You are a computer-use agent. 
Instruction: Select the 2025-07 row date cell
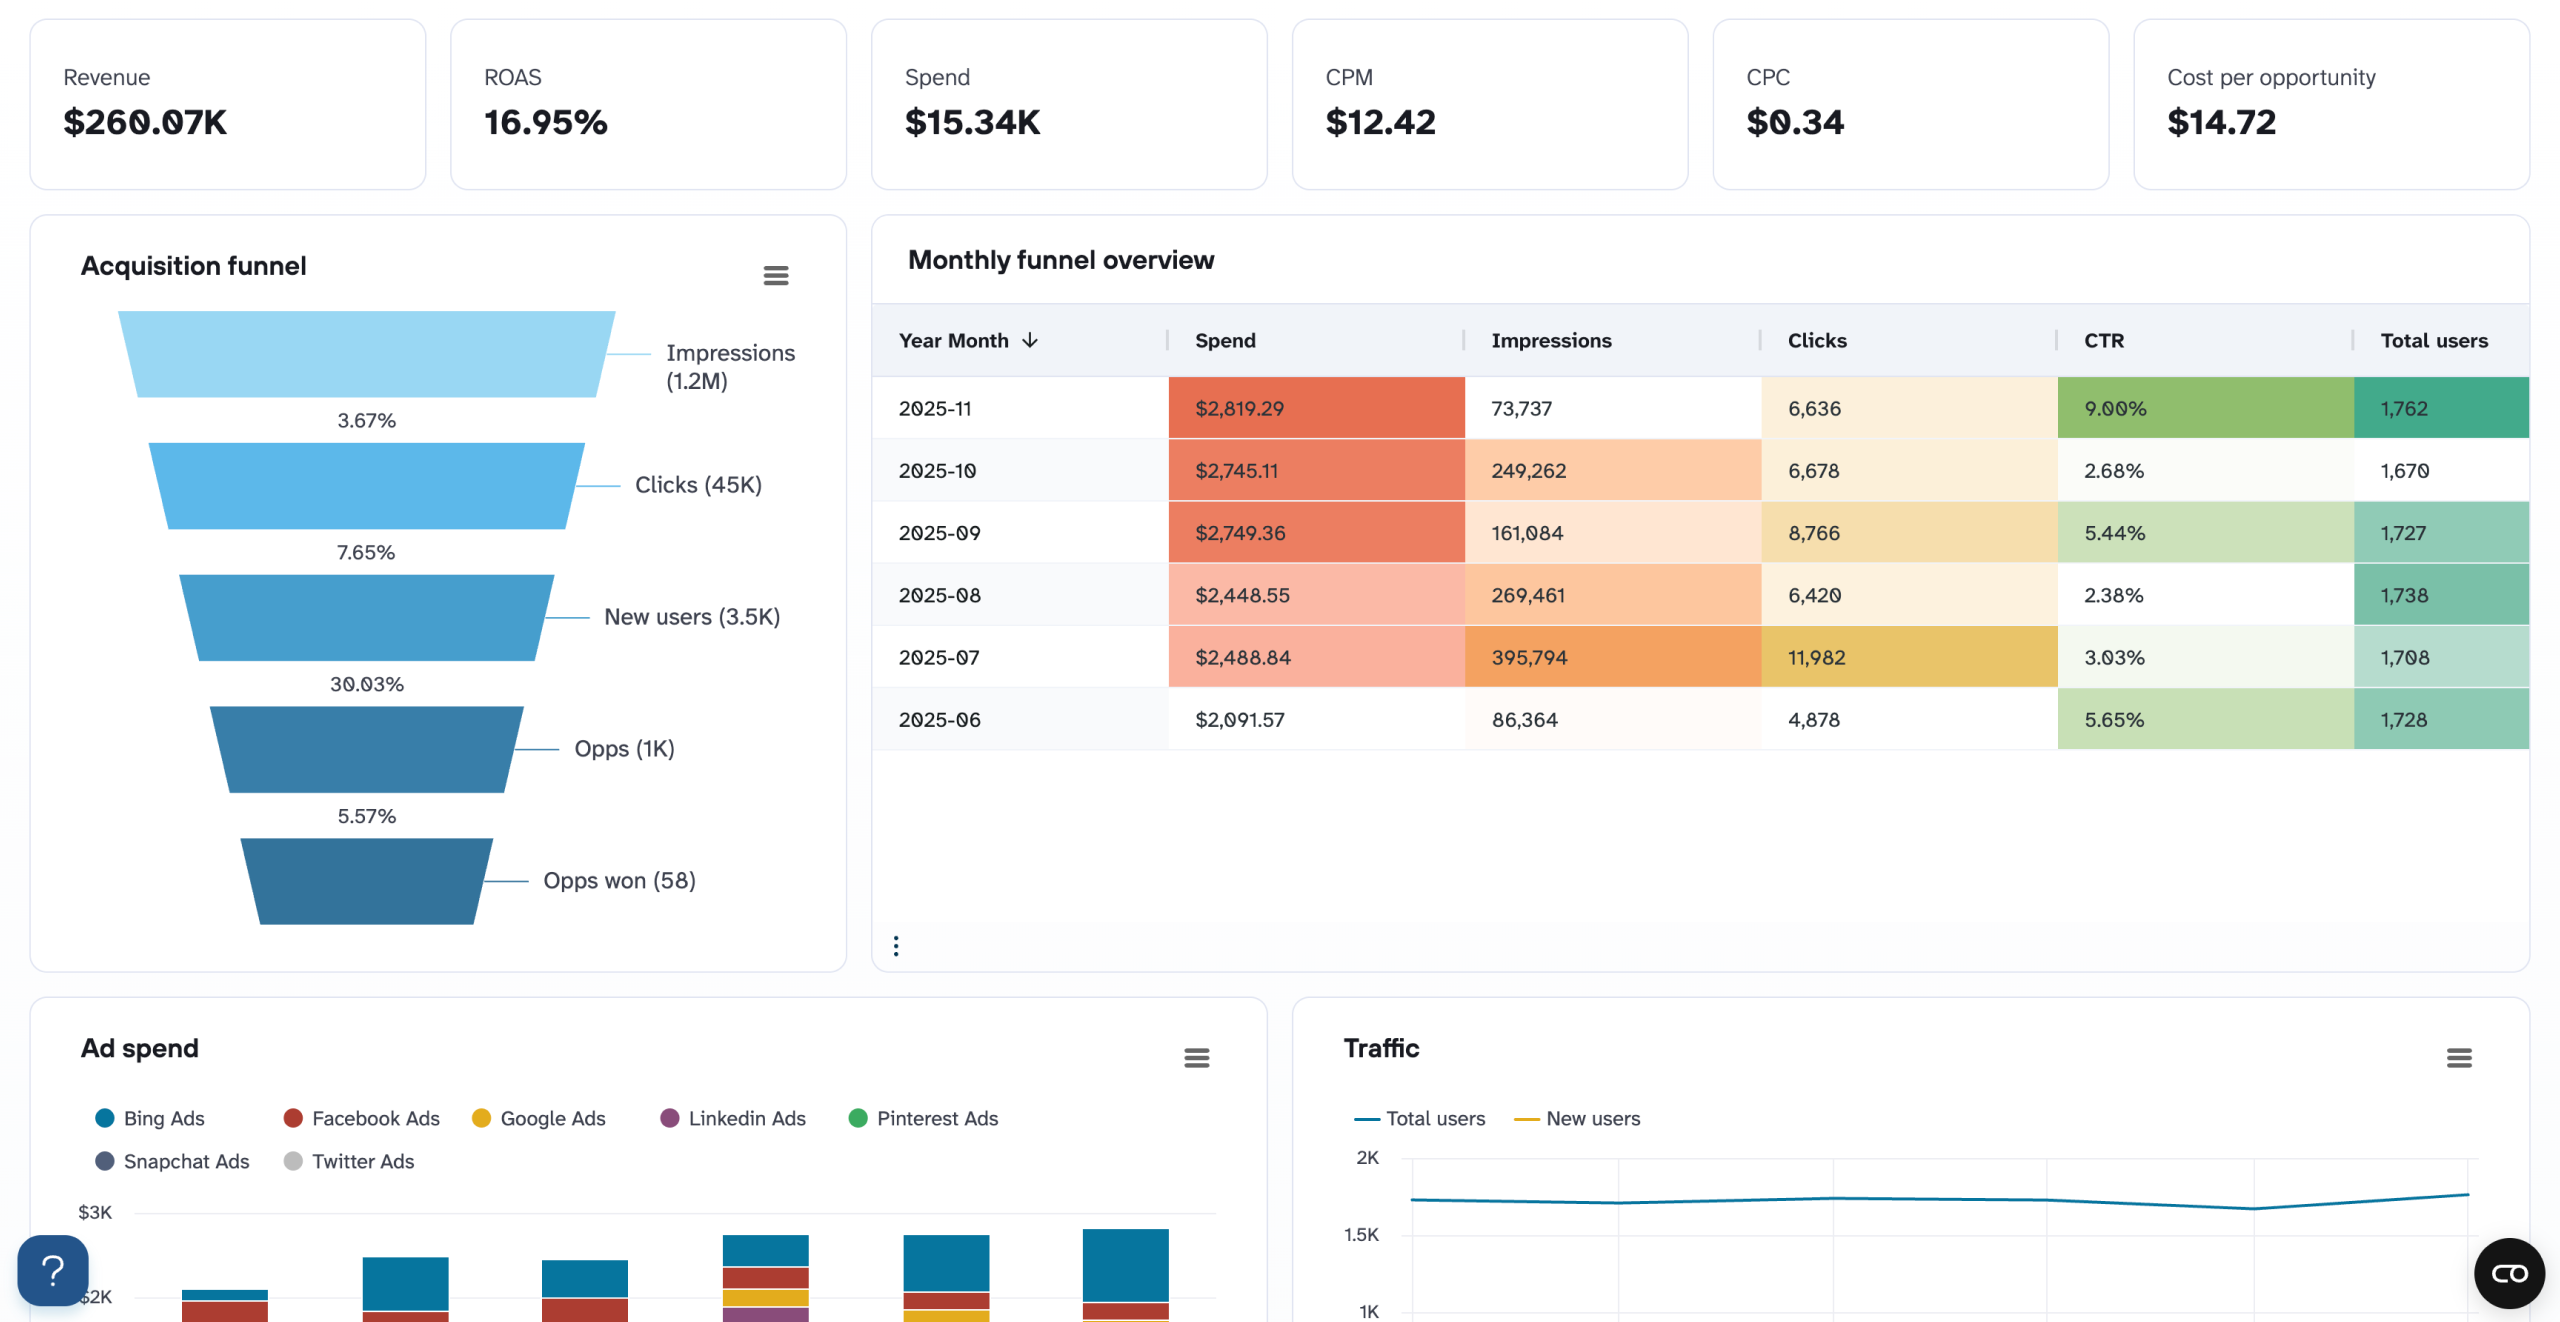click(x=1020, y=657)
